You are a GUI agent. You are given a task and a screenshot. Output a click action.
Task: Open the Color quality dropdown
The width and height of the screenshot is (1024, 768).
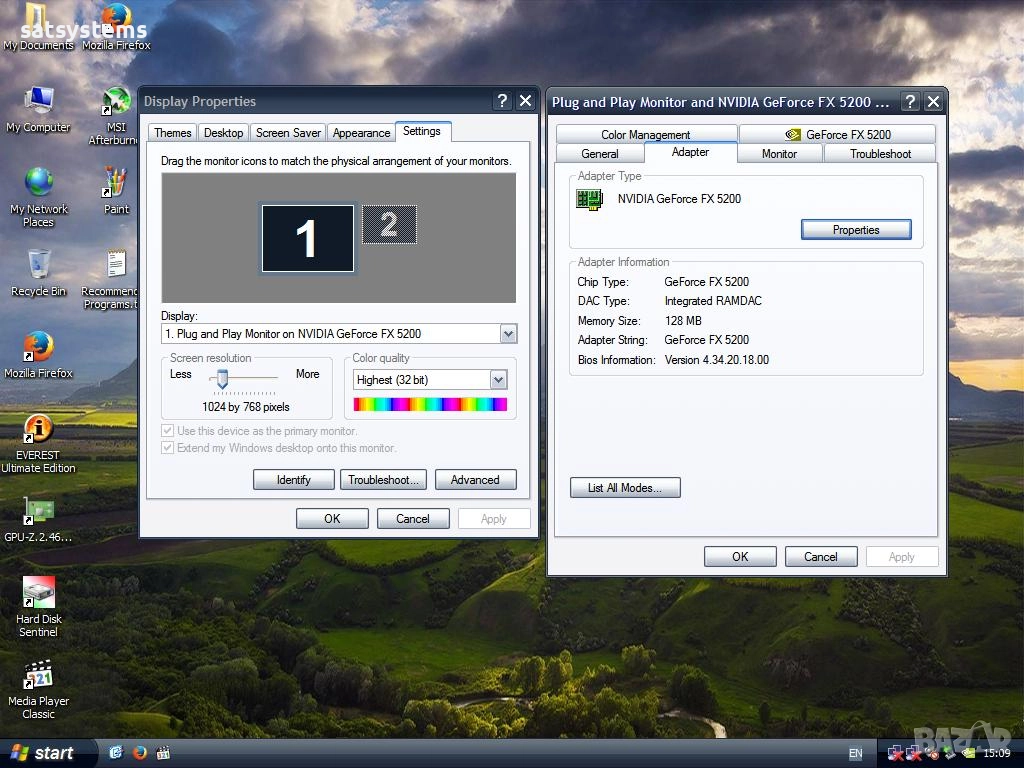point(498,380)
